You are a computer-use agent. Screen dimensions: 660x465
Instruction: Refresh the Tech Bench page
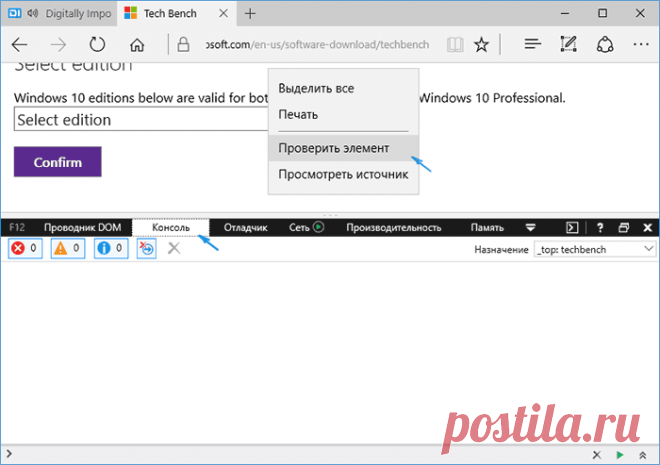tap(97, 44)
